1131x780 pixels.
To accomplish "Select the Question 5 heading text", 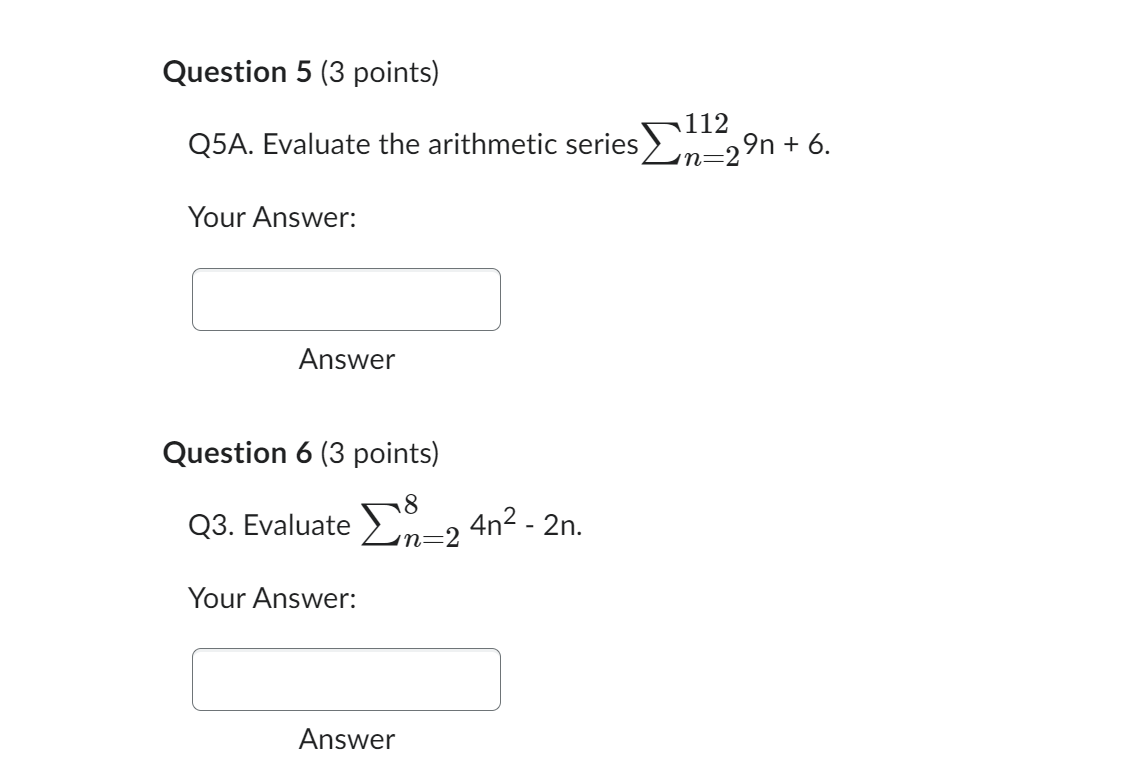I will [238, 71].
